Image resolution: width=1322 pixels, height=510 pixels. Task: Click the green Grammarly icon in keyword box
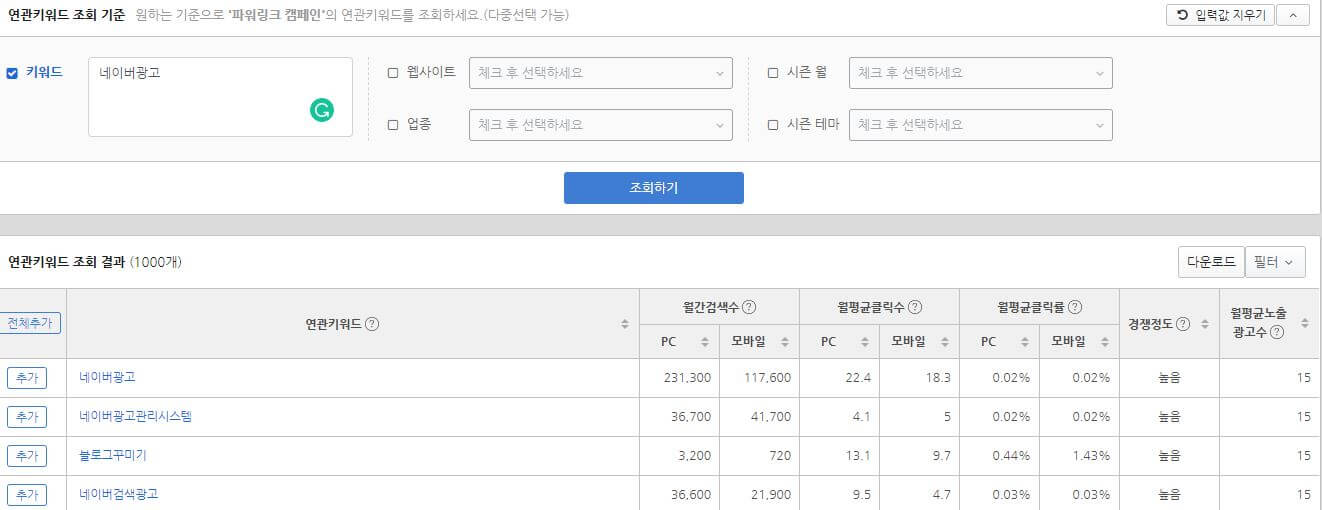321,111
